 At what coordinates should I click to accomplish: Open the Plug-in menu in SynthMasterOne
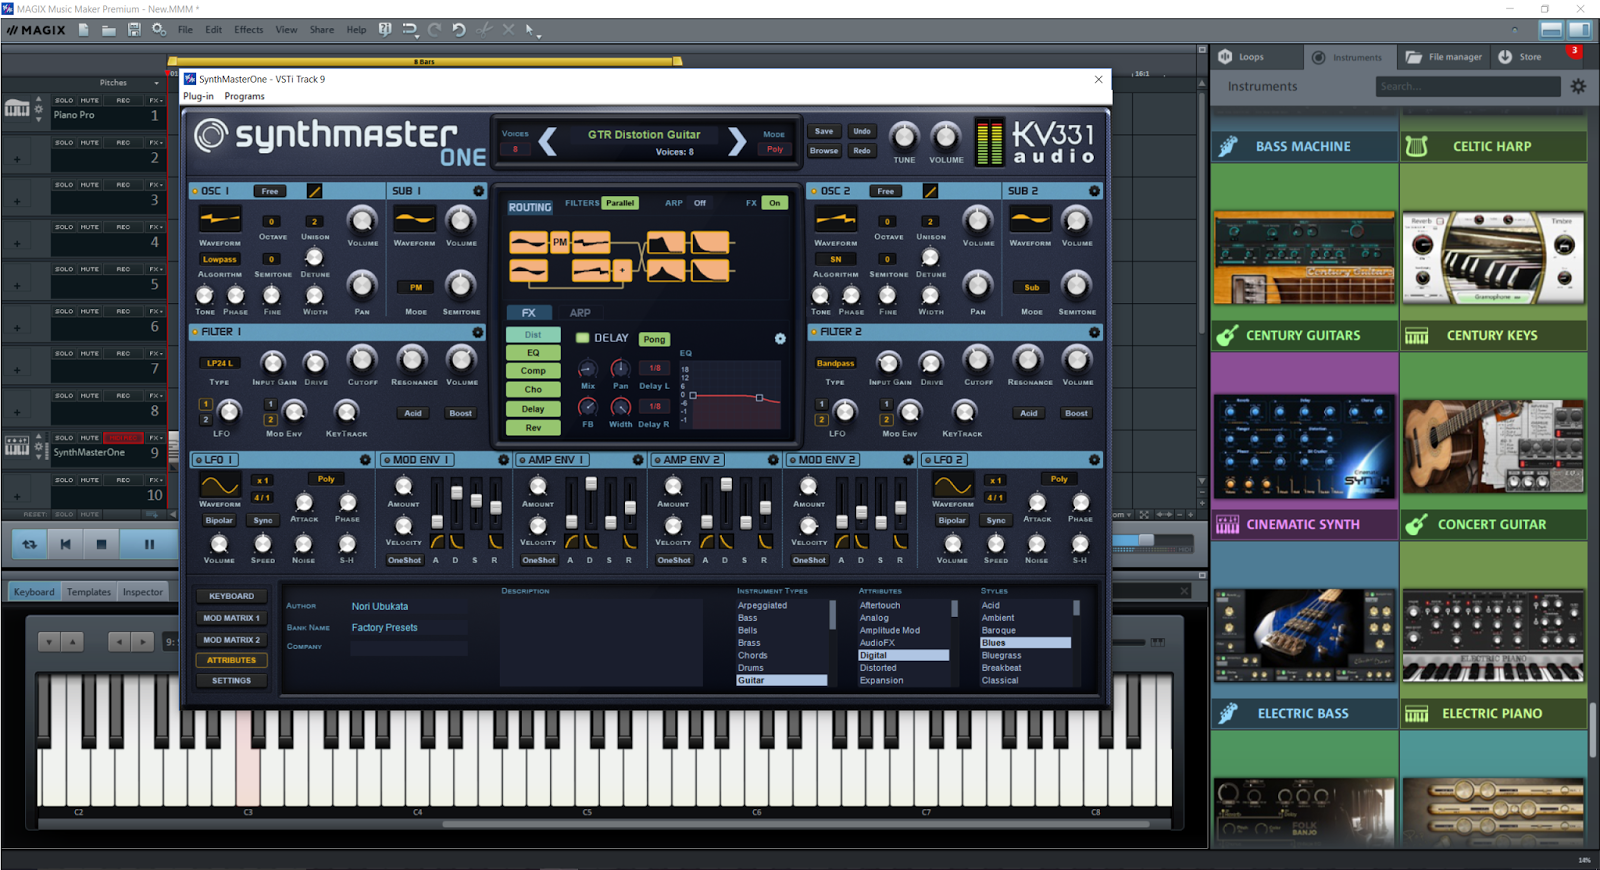tap(198, 96)
